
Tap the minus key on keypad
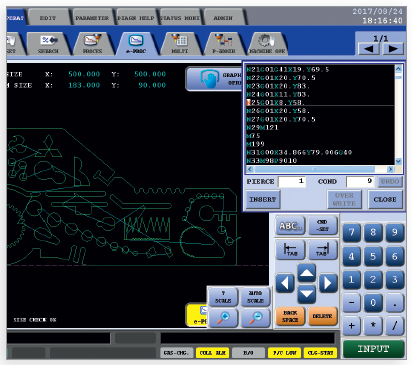(351, 303)
